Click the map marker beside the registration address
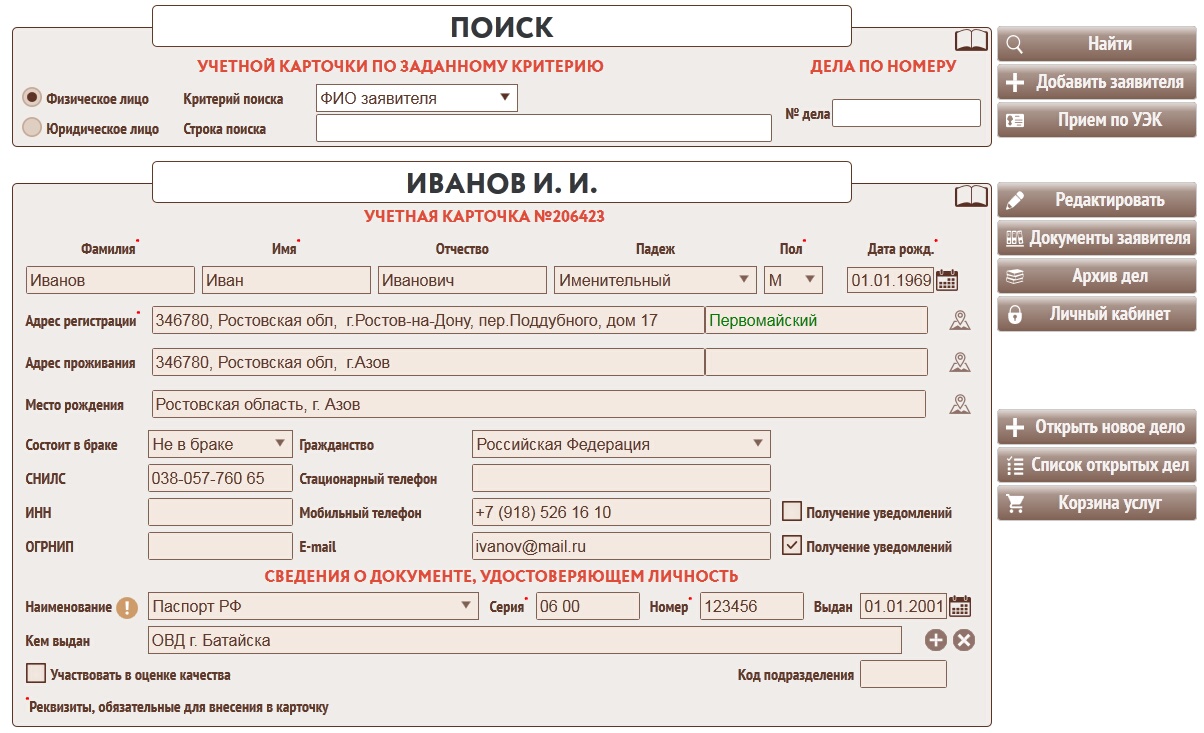The height and width of the screenshot is (733, 1204). pos(960,320)
